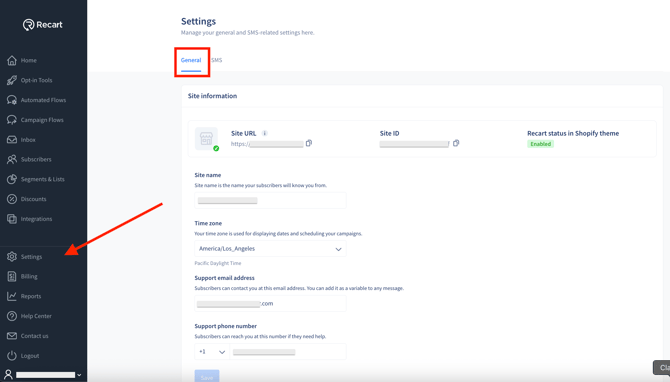Click the Logout power icon

tap(12, 356)
